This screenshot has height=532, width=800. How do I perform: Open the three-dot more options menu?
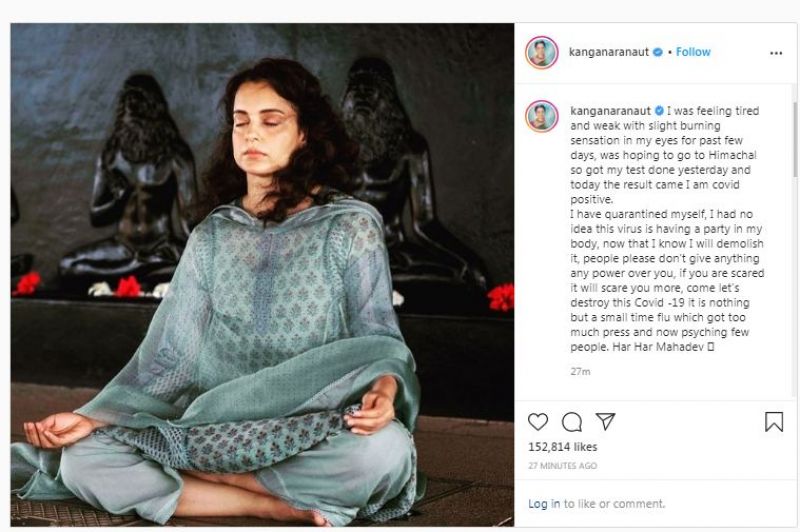776,53
